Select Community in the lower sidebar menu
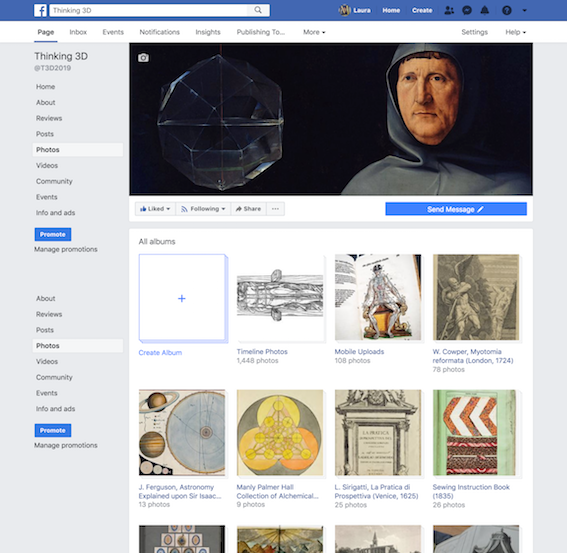Screen dimensions: 567x553 [x=54, y=377]
